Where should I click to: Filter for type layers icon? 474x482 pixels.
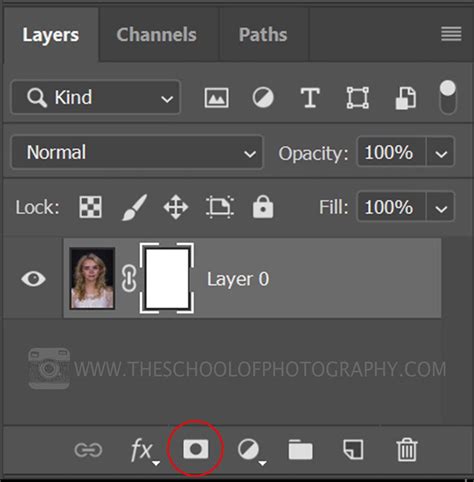tap(310, 98)
